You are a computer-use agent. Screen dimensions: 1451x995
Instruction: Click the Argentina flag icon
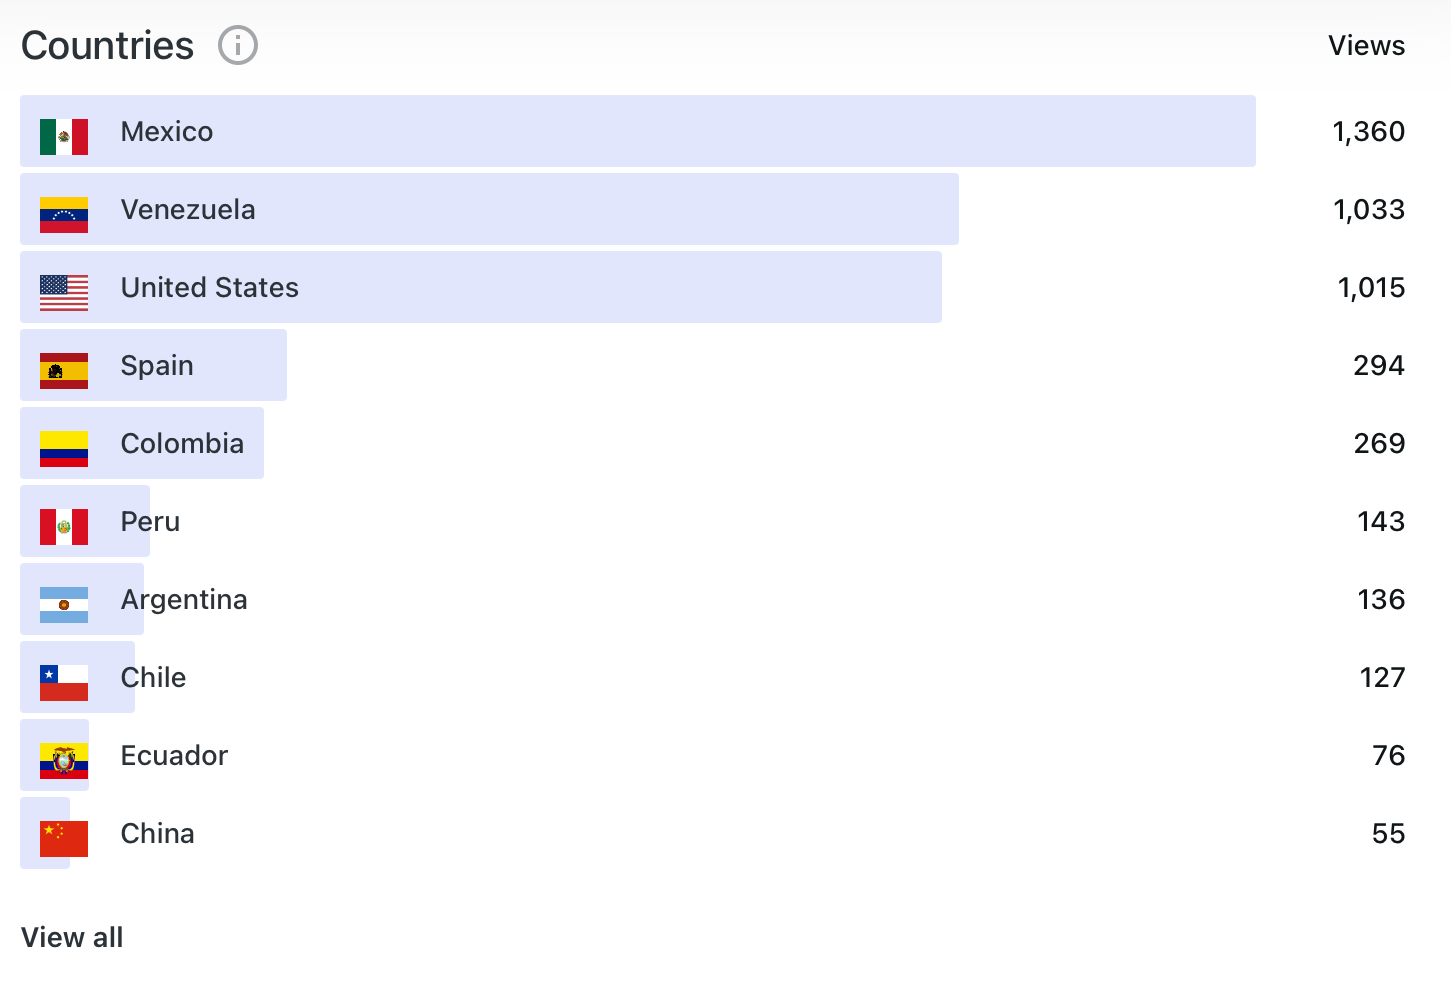[64, 605]
